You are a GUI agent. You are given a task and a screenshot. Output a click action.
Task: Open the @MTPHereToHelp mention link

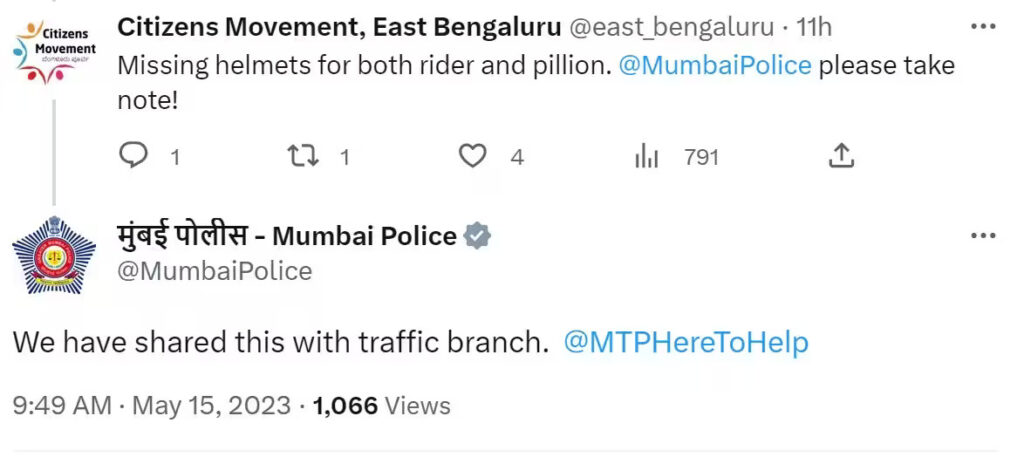(686, 342)
